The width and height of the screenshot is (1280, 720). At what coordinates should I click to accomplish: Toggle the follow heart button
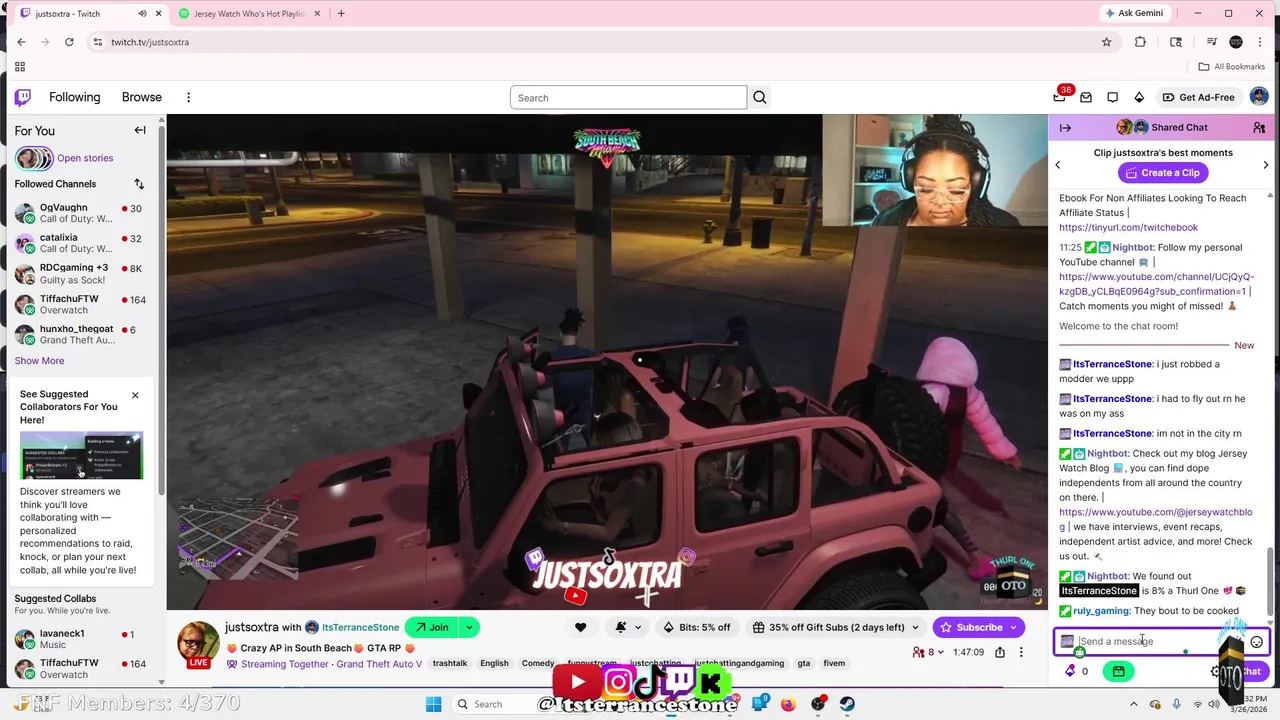580,628
